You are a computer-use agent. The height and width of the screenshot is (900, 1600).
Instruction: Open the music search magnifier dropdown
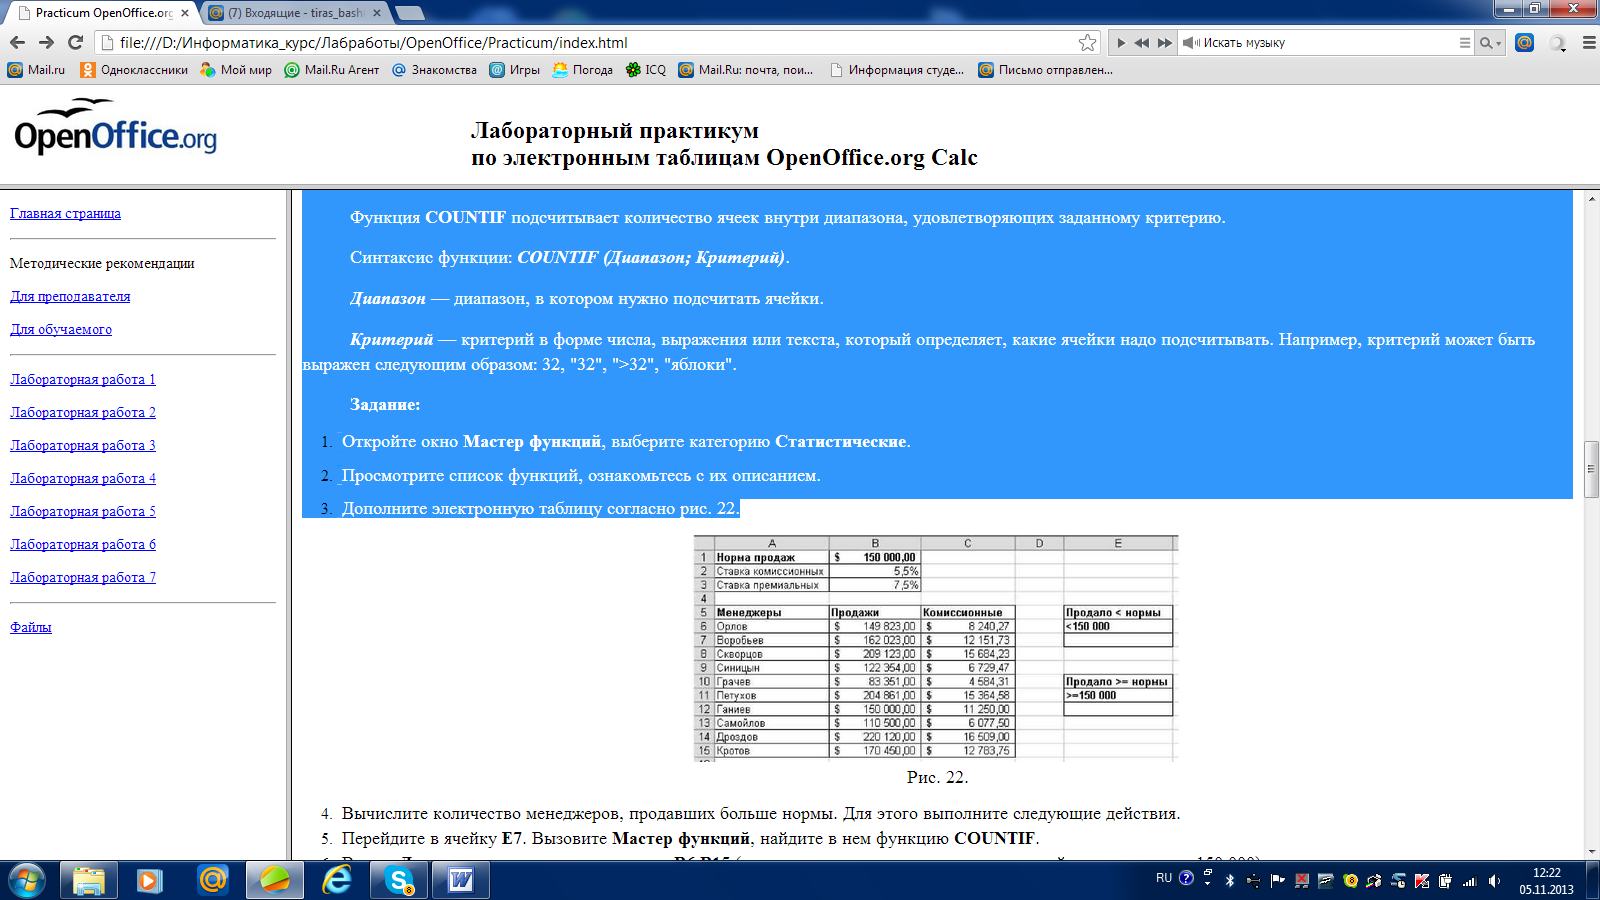[1490, 43]
